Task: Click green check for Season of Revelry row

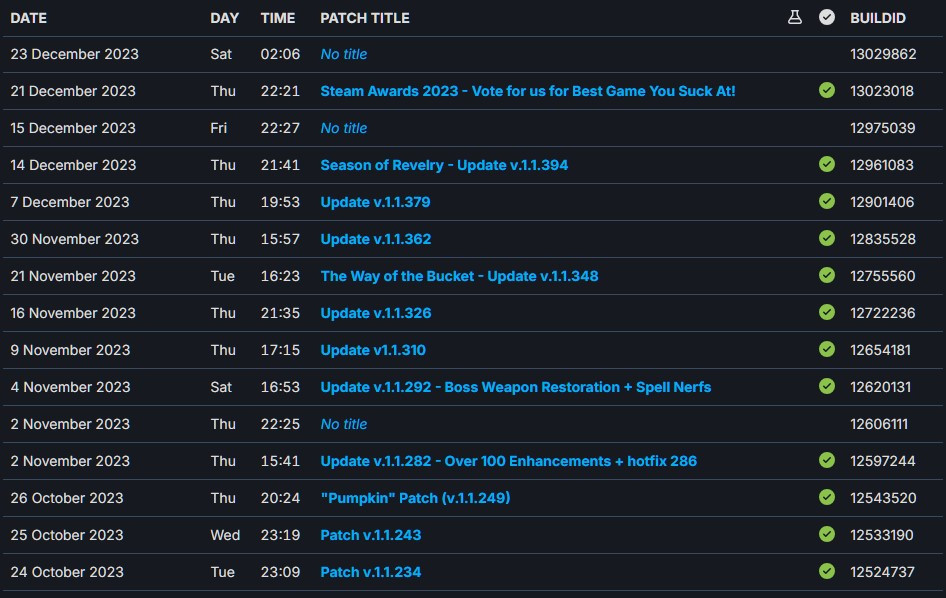Action: pos(827,165)
